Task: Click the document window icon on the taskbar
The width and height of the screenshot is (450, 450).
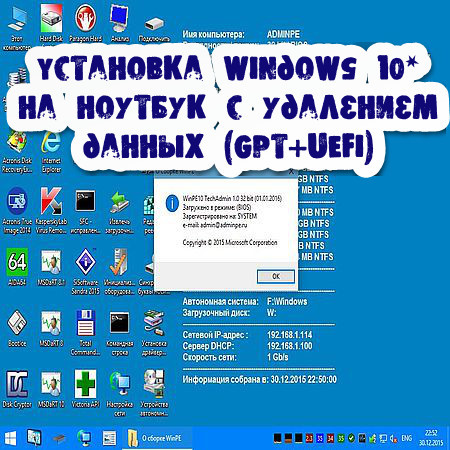Action: pos(109,438)
